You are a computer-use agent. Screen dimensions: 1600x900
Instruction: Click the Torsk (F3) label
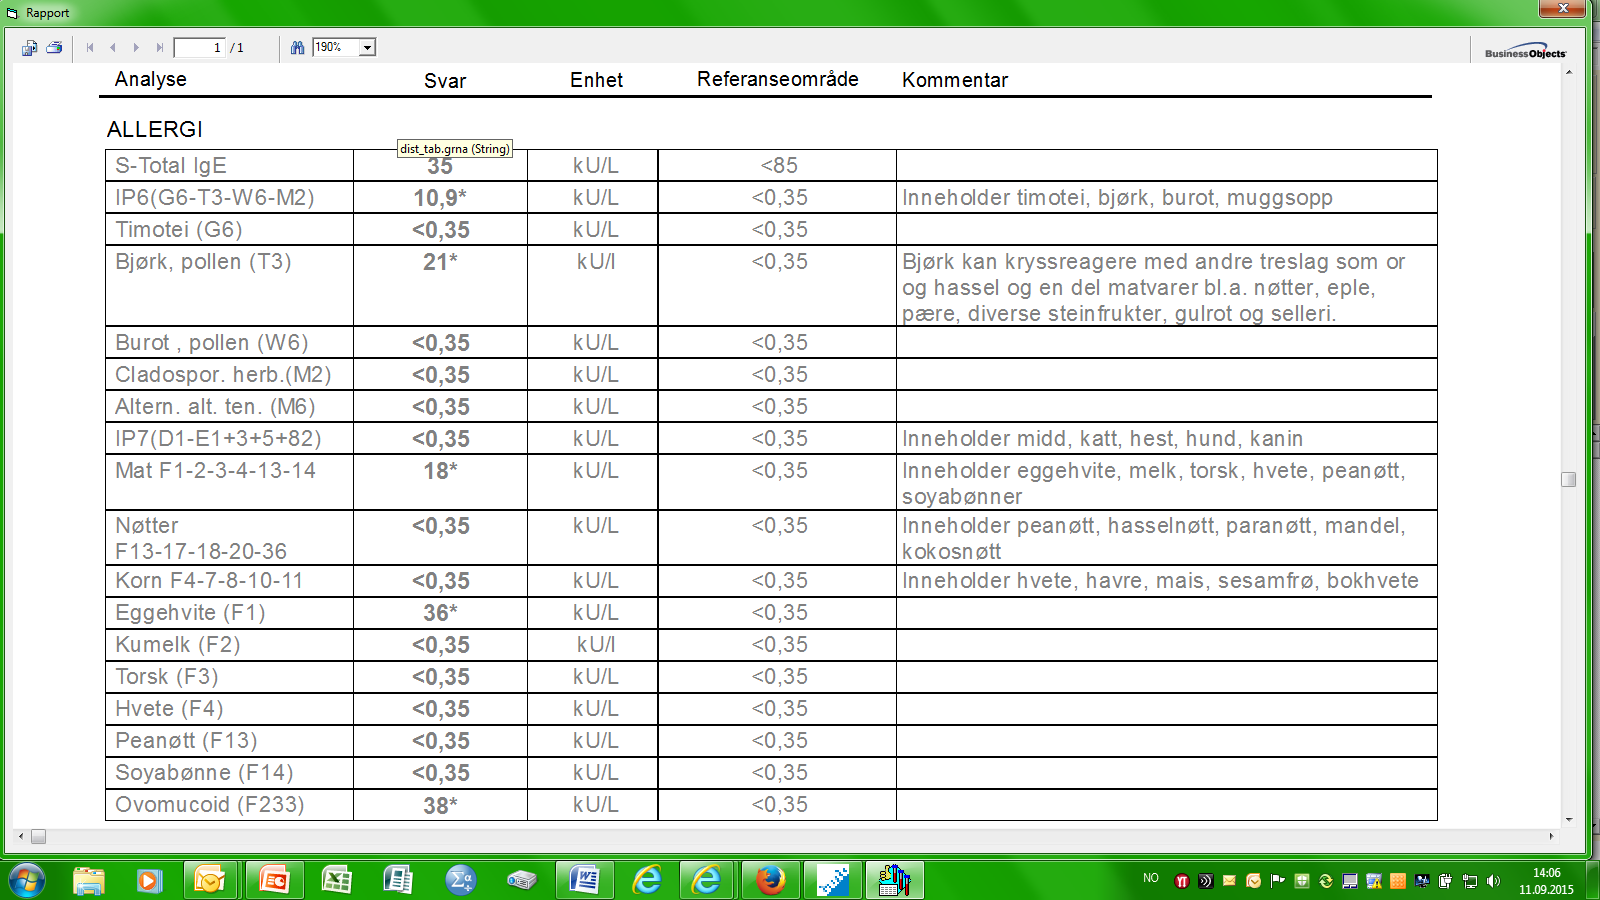166,676
